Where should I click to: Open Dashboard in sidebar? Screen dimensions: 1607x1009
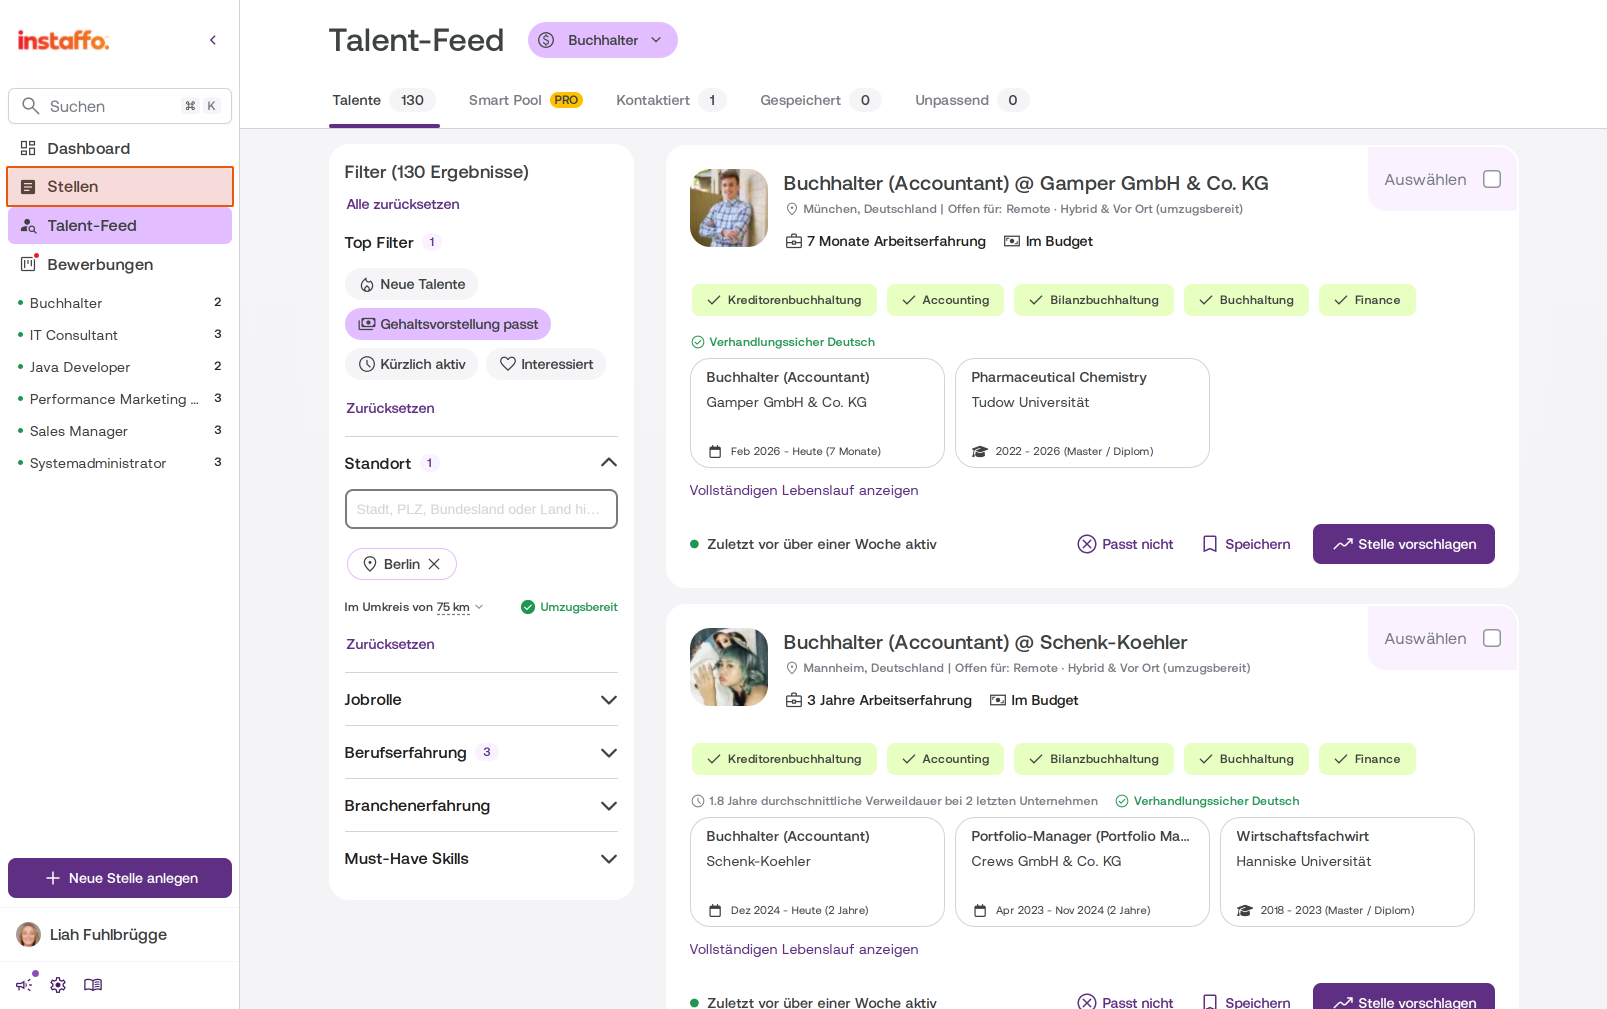pyautogui.click(x=120, y=148)
